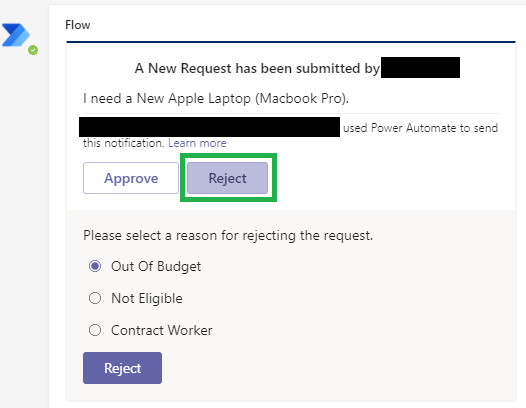Click the used Power Automate notification text
This screenshot has width=526, height=408.
tap(420, 128)
